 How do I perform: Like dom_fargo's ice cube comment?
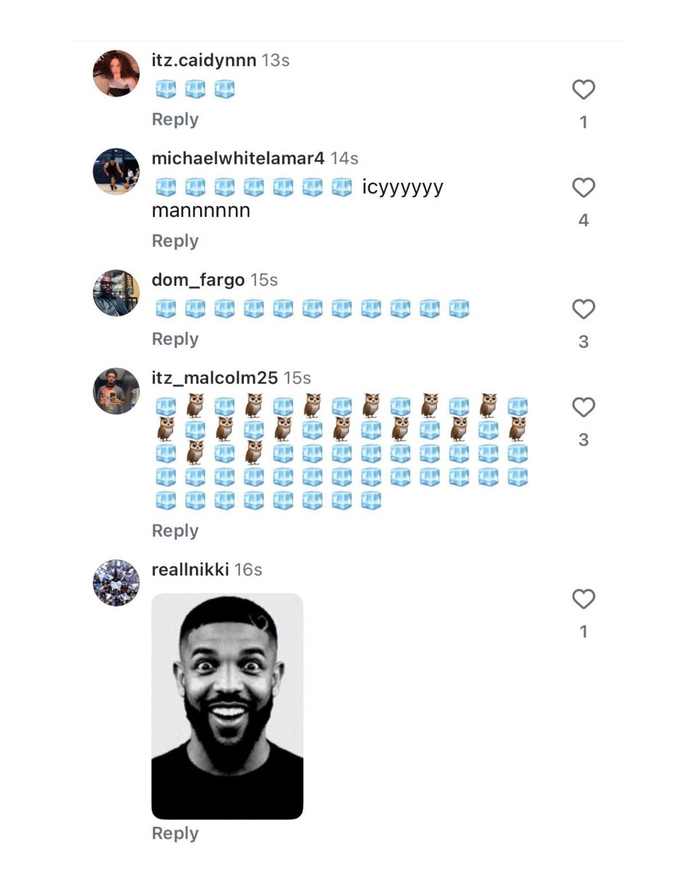pyautogui.click(x=583, y=309)
